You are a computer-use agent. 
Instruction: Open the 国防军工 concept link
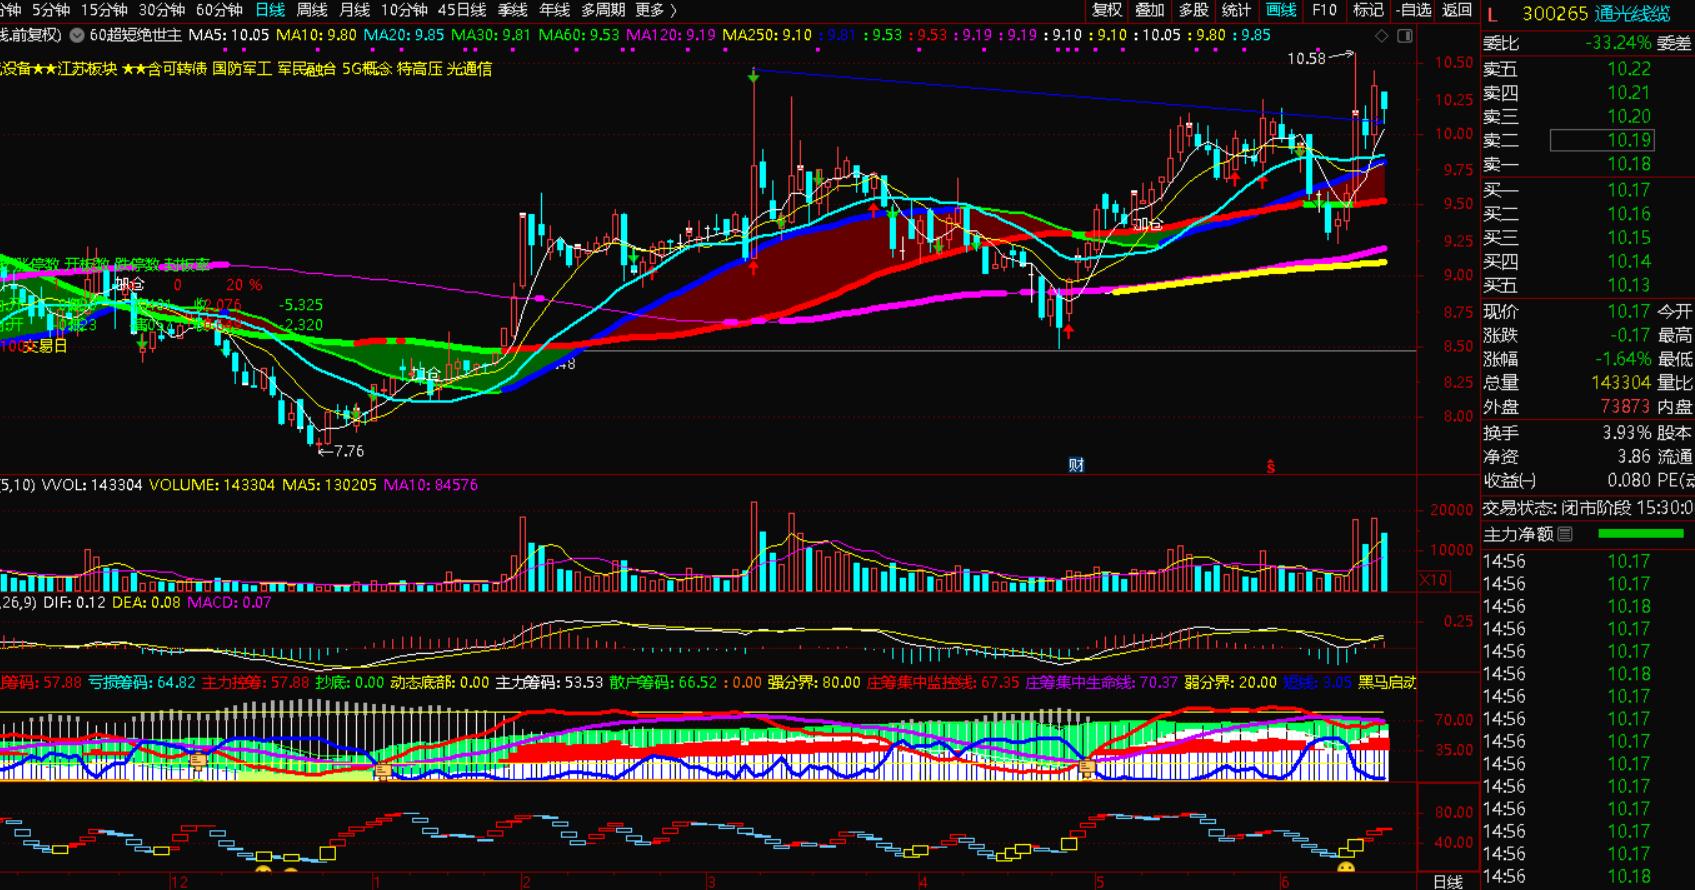(241, 69)
